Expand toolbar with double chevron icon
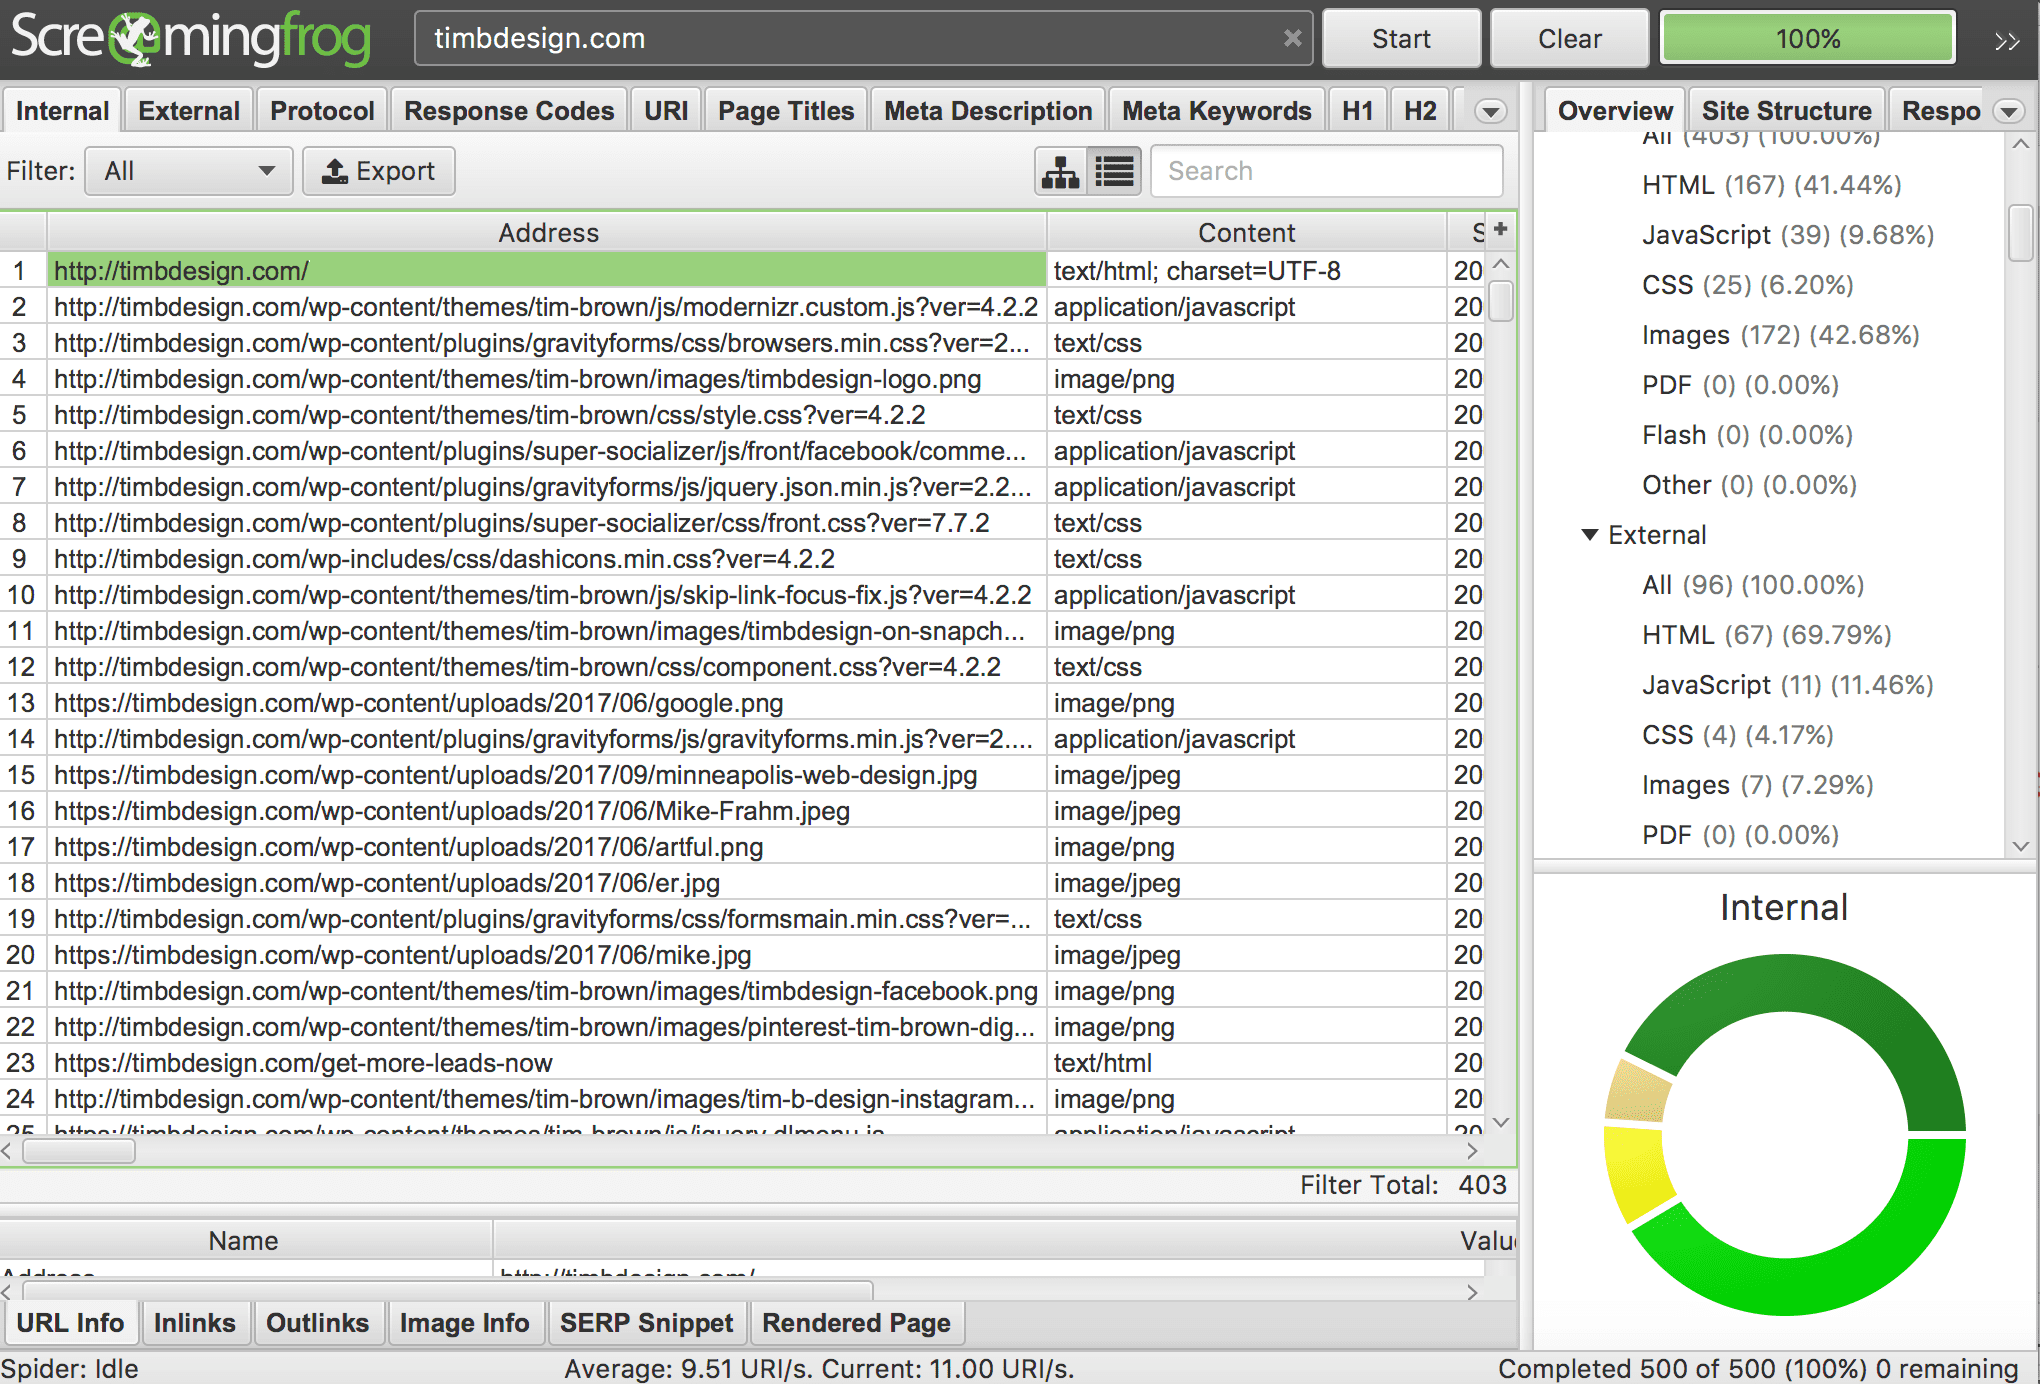 (x=2006, y=40)
